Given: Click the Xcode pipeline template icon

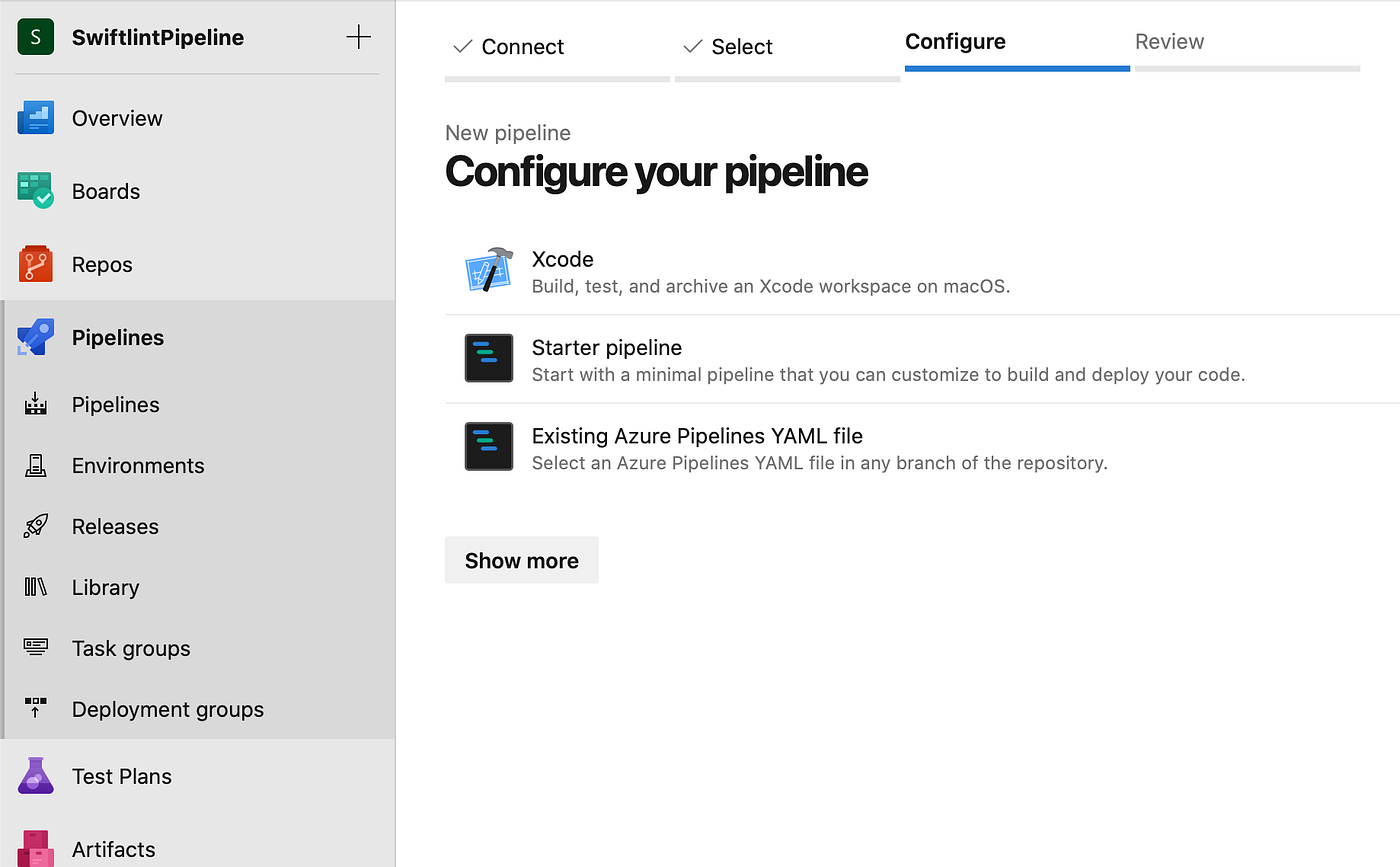Looking at the screenshot, I should (488, 268).
